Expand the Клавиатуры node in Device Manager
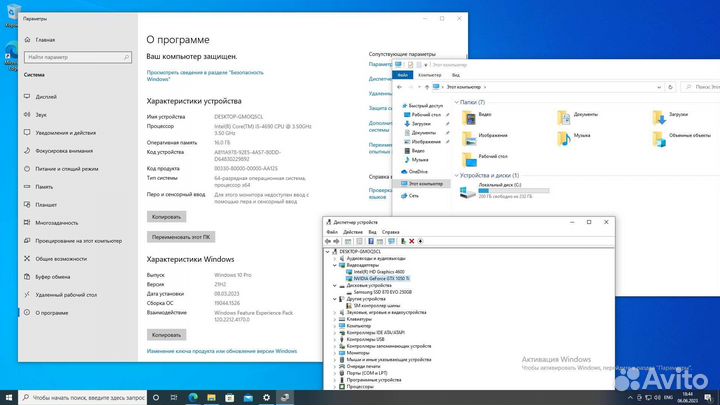Image resolution: width=720 pixels, height=405 pixels. pos(335,319)
